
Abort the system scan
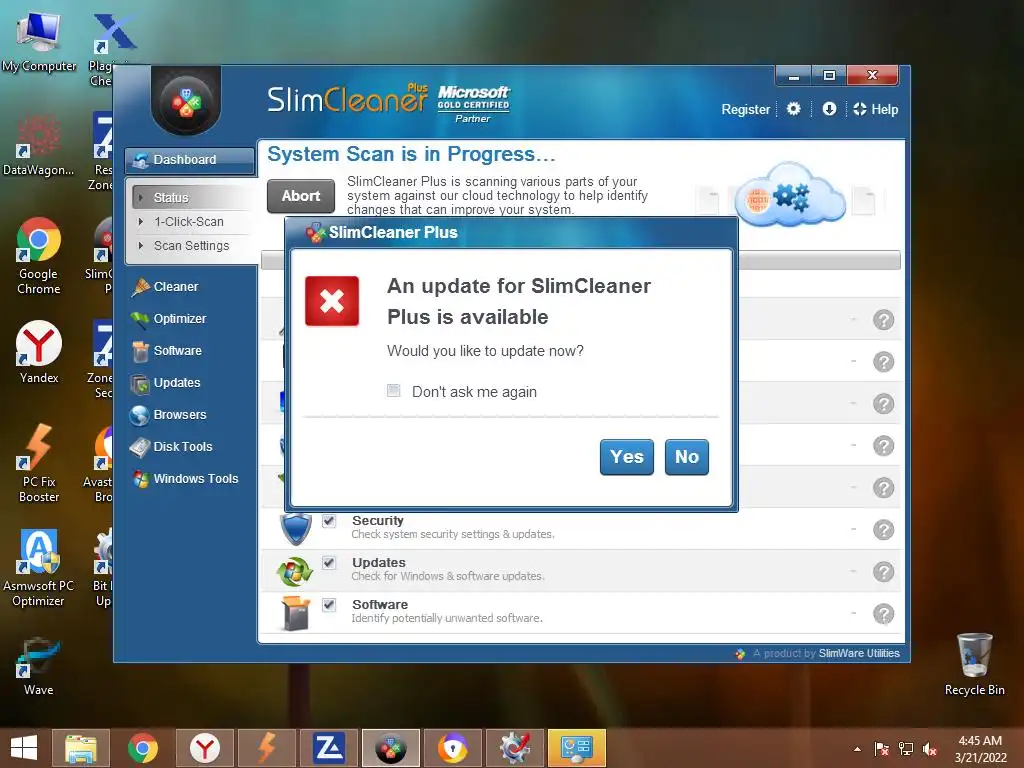tap(301, 196)
